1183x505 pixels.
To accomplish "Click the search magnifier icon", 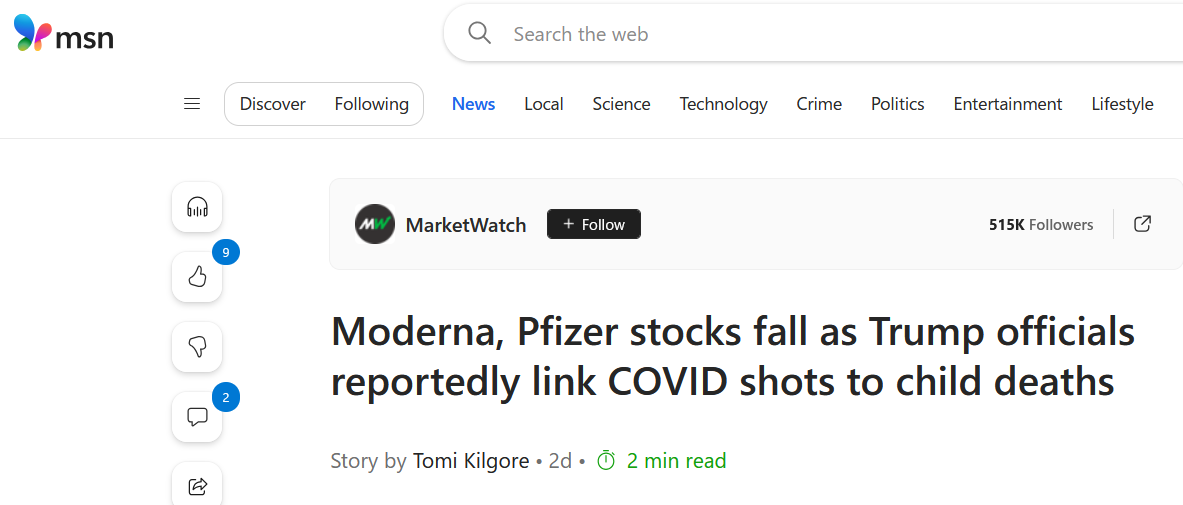I will click(480, 34).
